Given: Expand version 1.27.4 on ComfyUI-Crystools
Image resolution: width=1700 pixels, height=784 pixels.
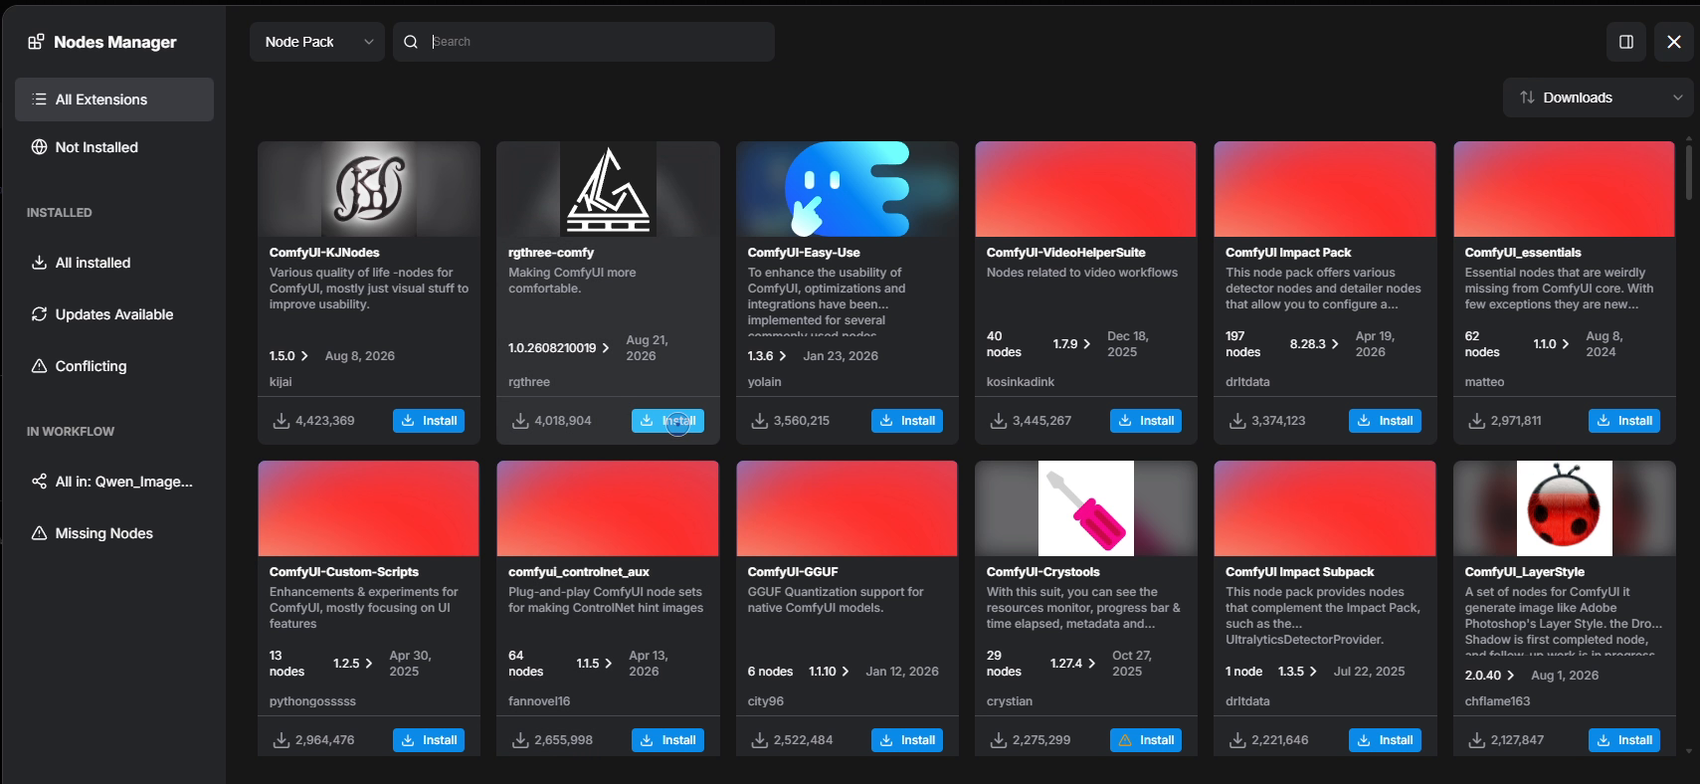Looking at the screenshot, I should point(1073,663).
